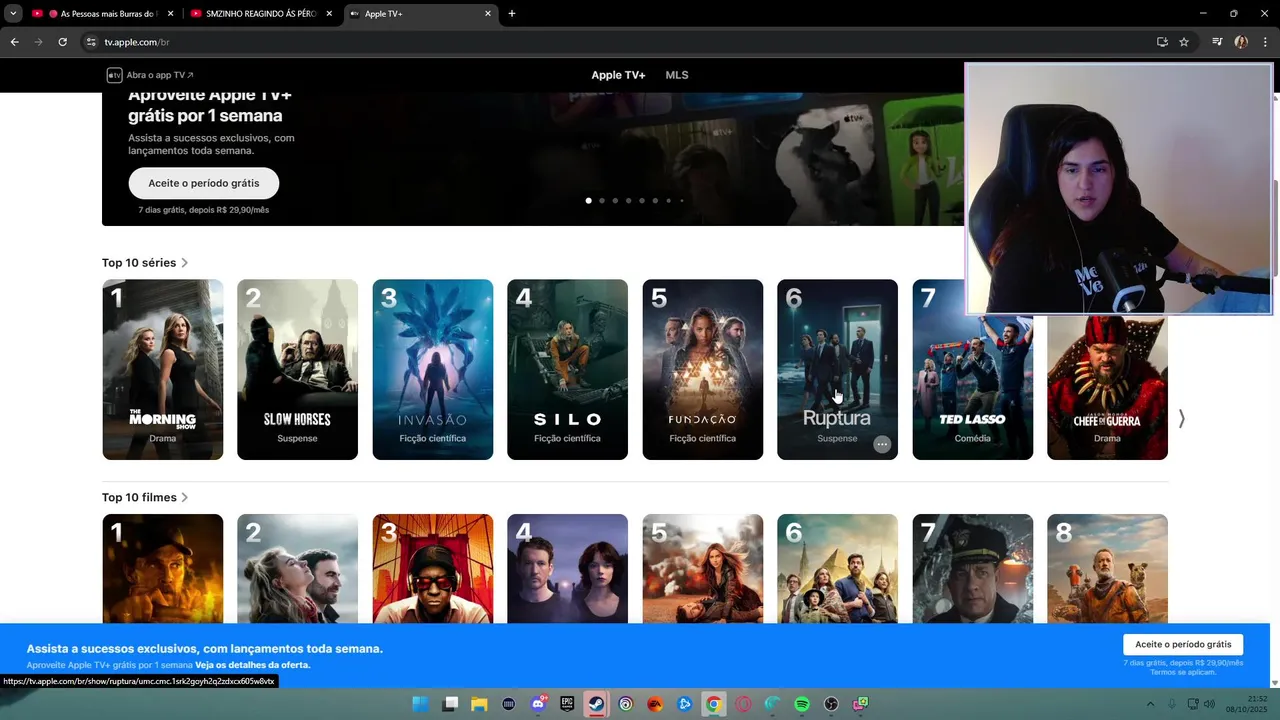Open the Silo series card
This screenshot has width=1280, height=720.
pyautogui.click(x=567, y=370)
